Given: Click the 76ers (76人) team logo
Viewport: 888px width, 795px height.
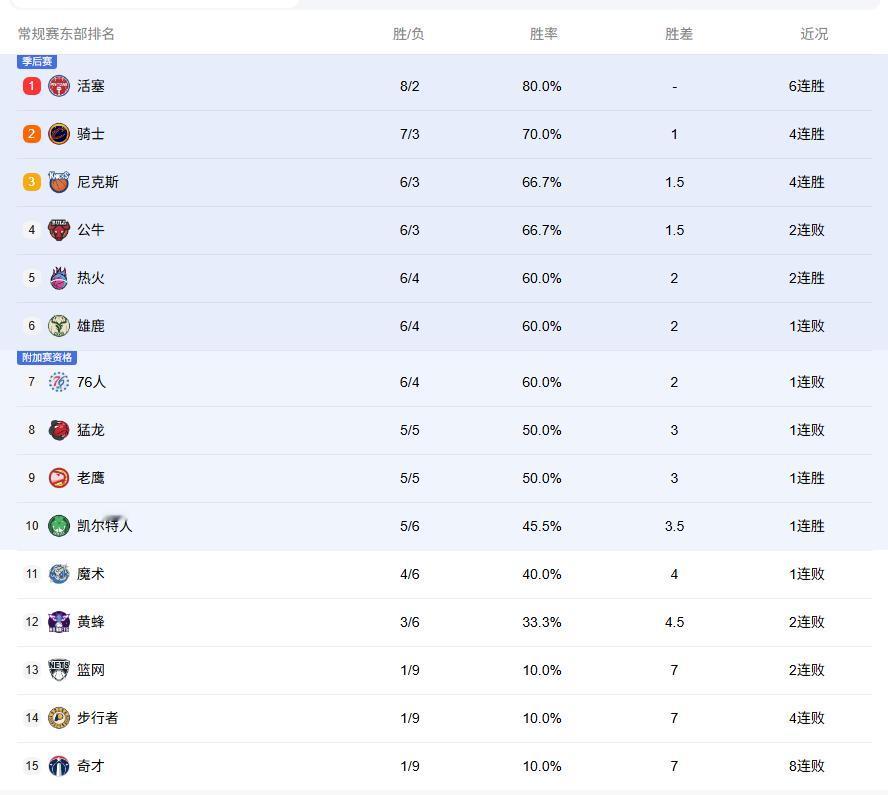Looking at the screenshot, I should coord(59,382).
